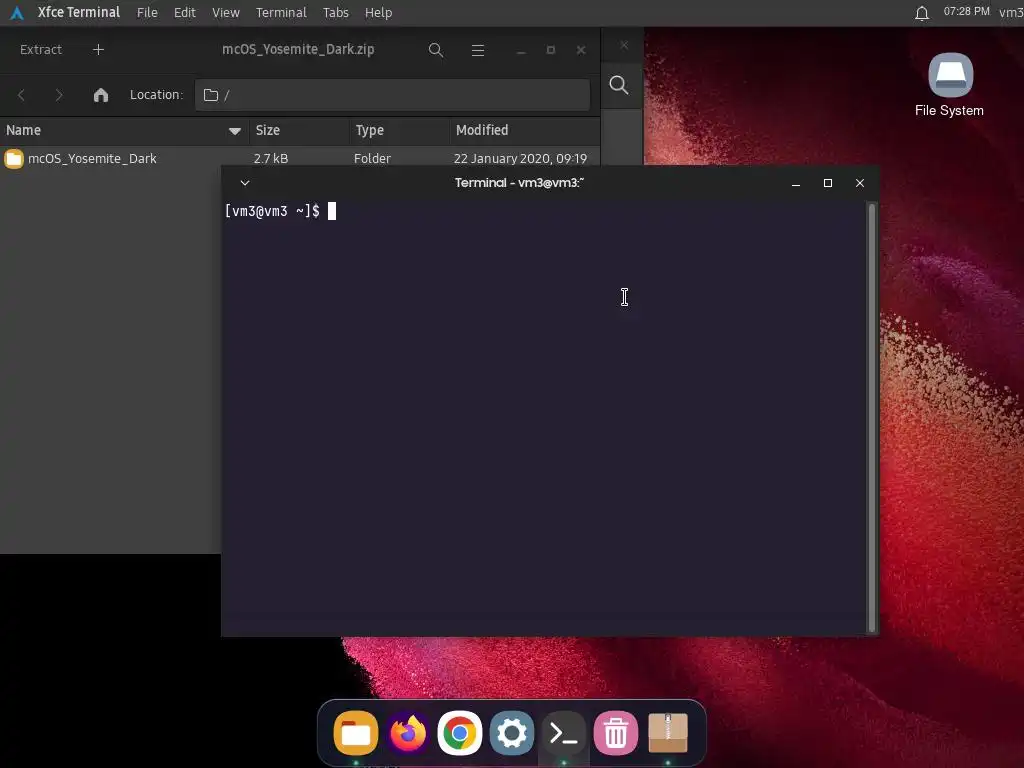1024x768 pixels.
Task: Open the file manager from the dock
Action: coord(356,733)
